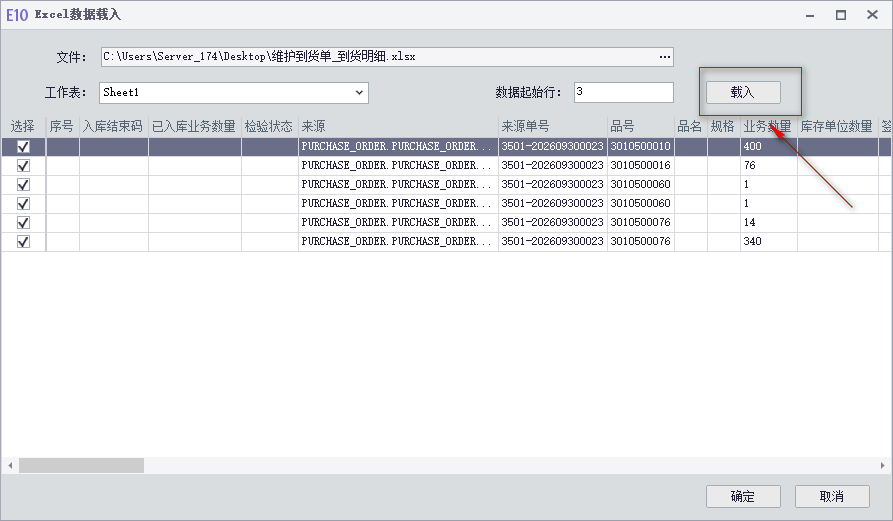Click the 品名 column header
The height and width of the screenshot is (521, 893).
tap(690, 126)
